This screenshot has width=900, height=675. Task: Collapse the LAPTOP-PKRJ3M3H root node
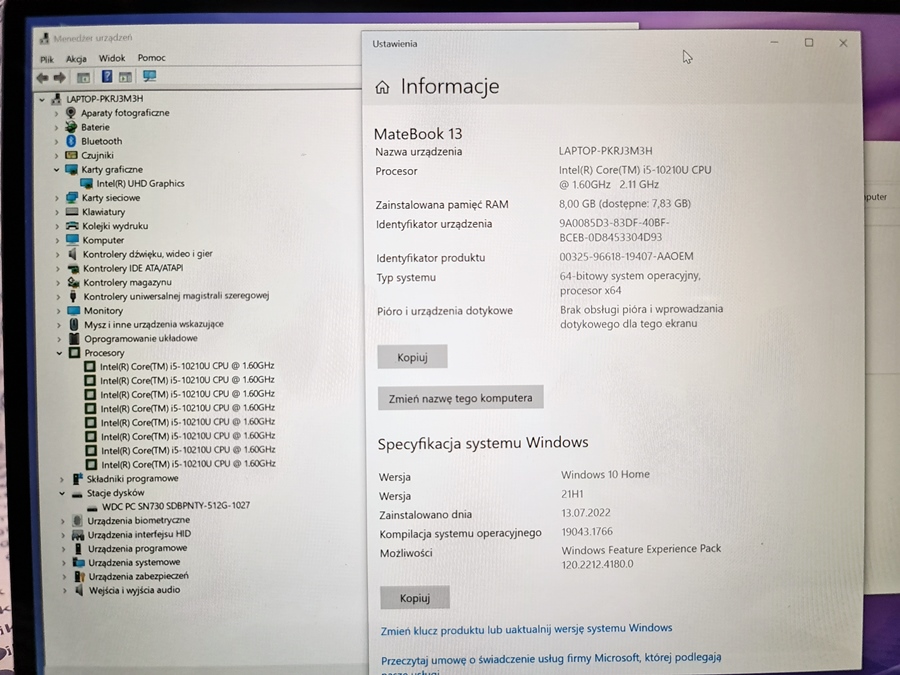point(42,99)
